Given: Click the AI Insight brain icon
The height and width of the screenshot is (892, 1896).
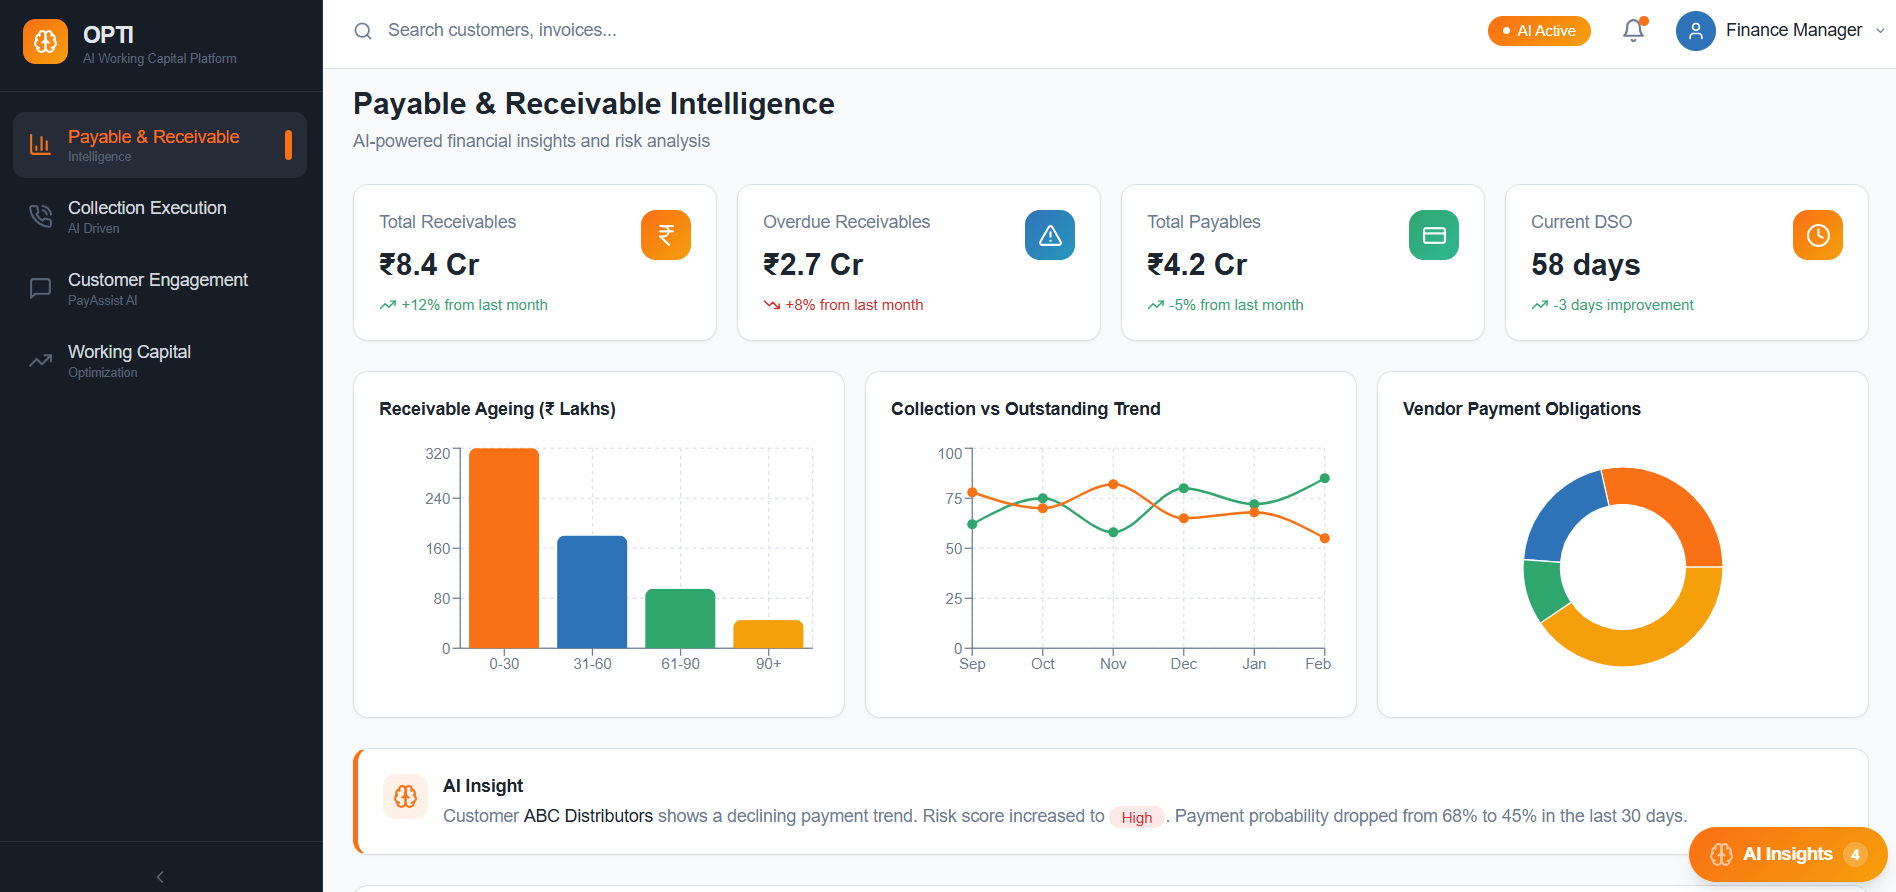Looking at the screenshot, I should click(x=405, y=796).
